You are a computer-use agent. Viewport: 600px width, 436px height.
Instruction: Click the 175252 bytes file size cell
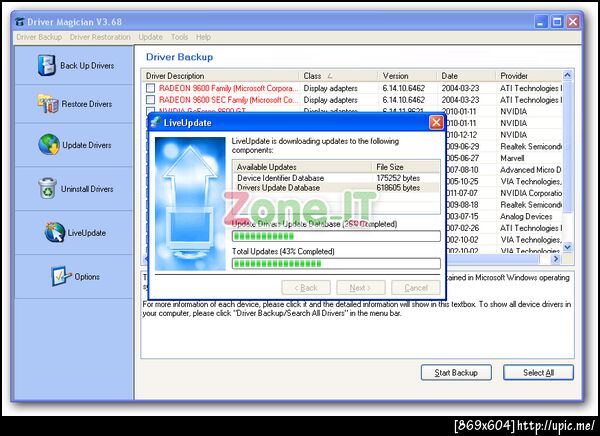point(398,178)
